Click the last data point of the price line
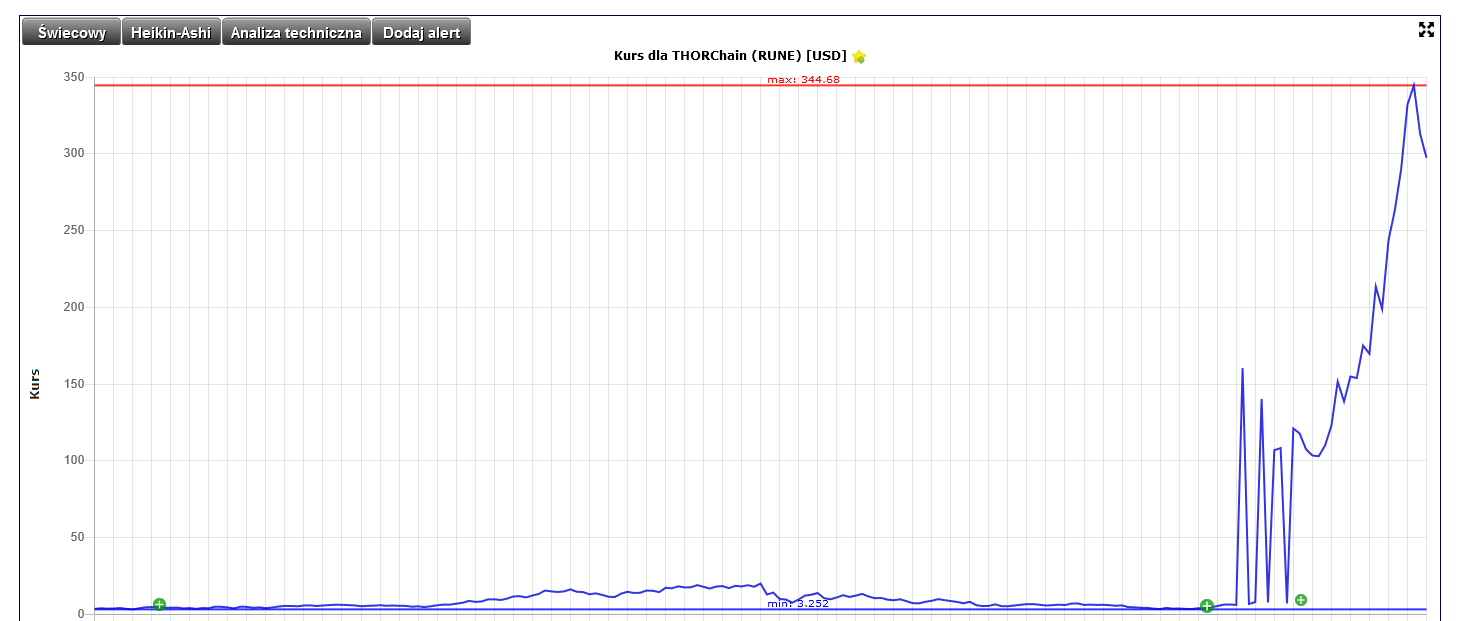 (1426, 157)
